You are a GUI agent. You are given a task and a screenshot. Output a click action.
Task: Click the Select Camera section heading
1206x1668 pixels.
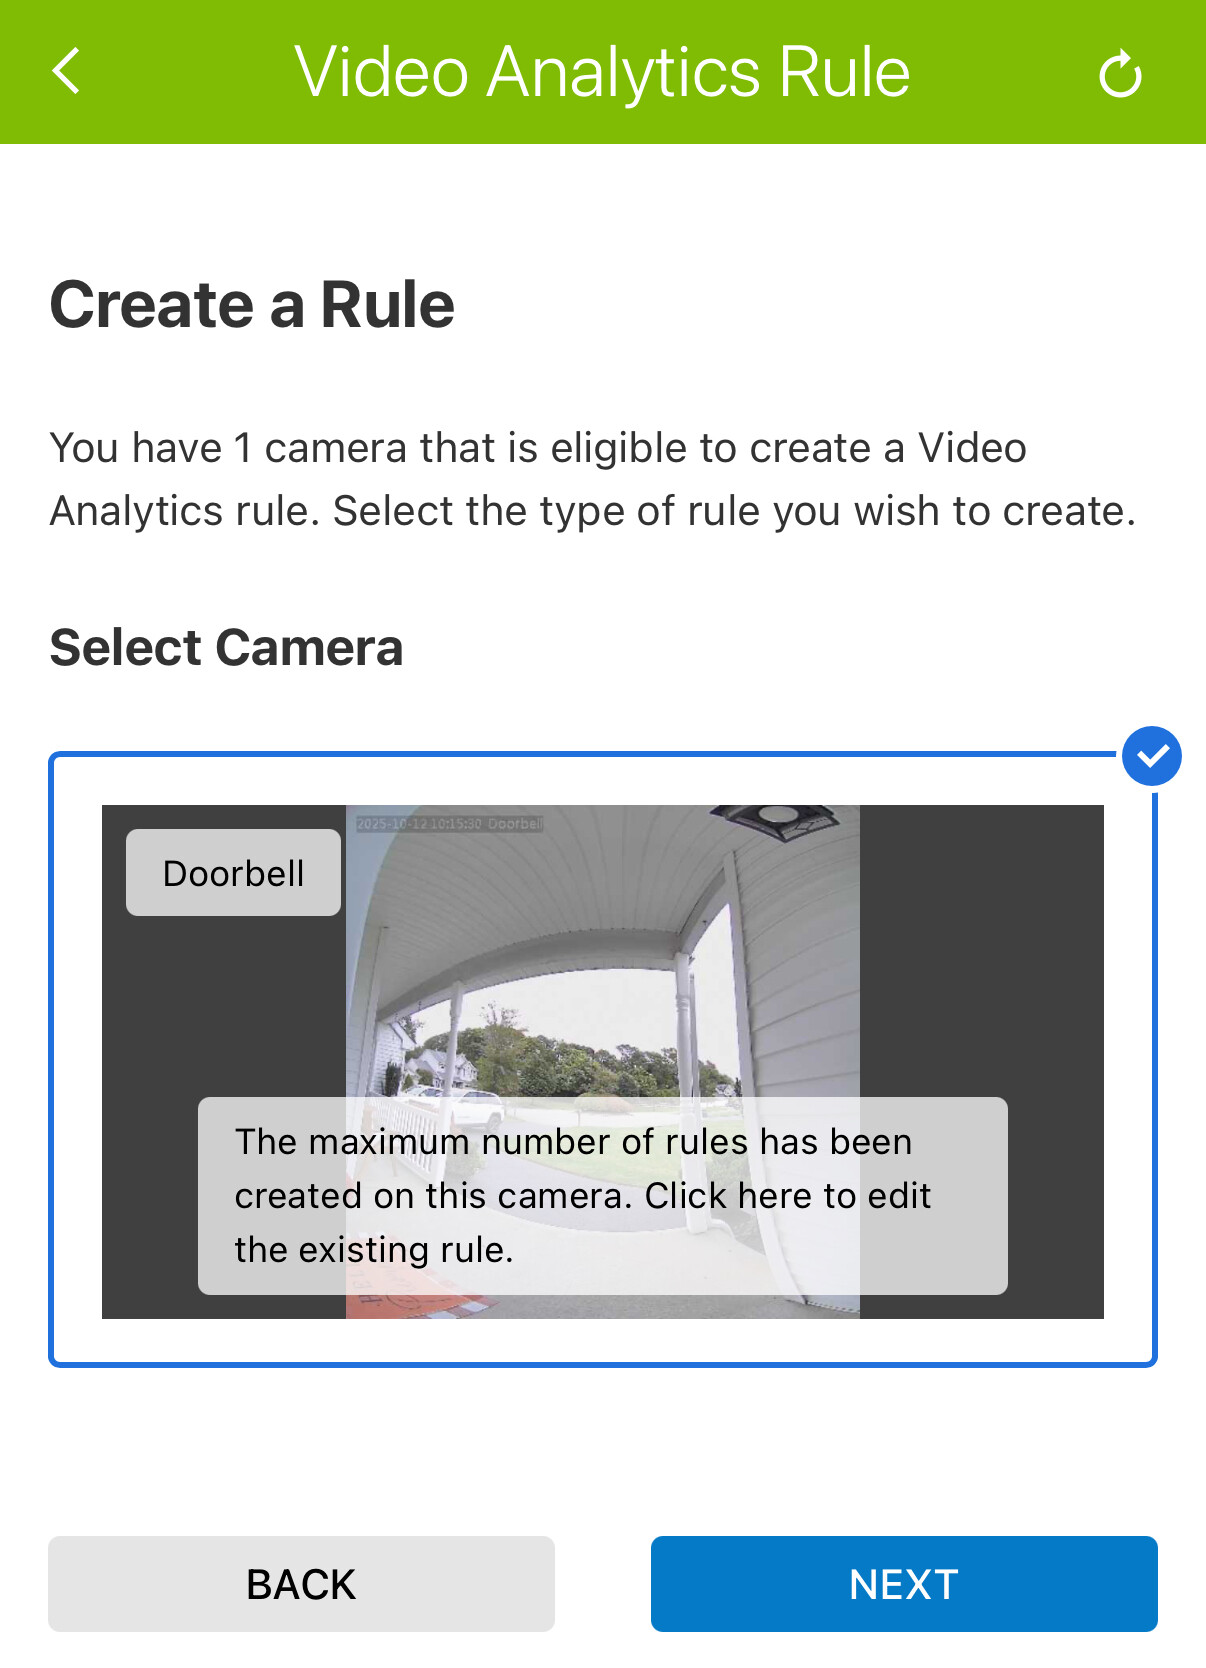pyautogui.click(x=226, y=647)
